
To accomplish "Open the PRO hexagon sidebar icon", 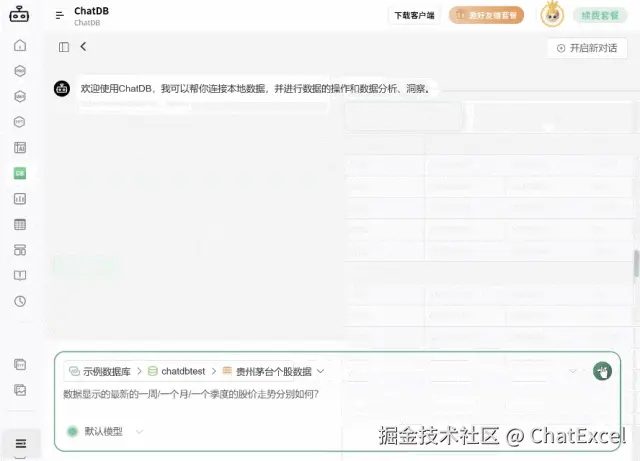I will point(20,71).
